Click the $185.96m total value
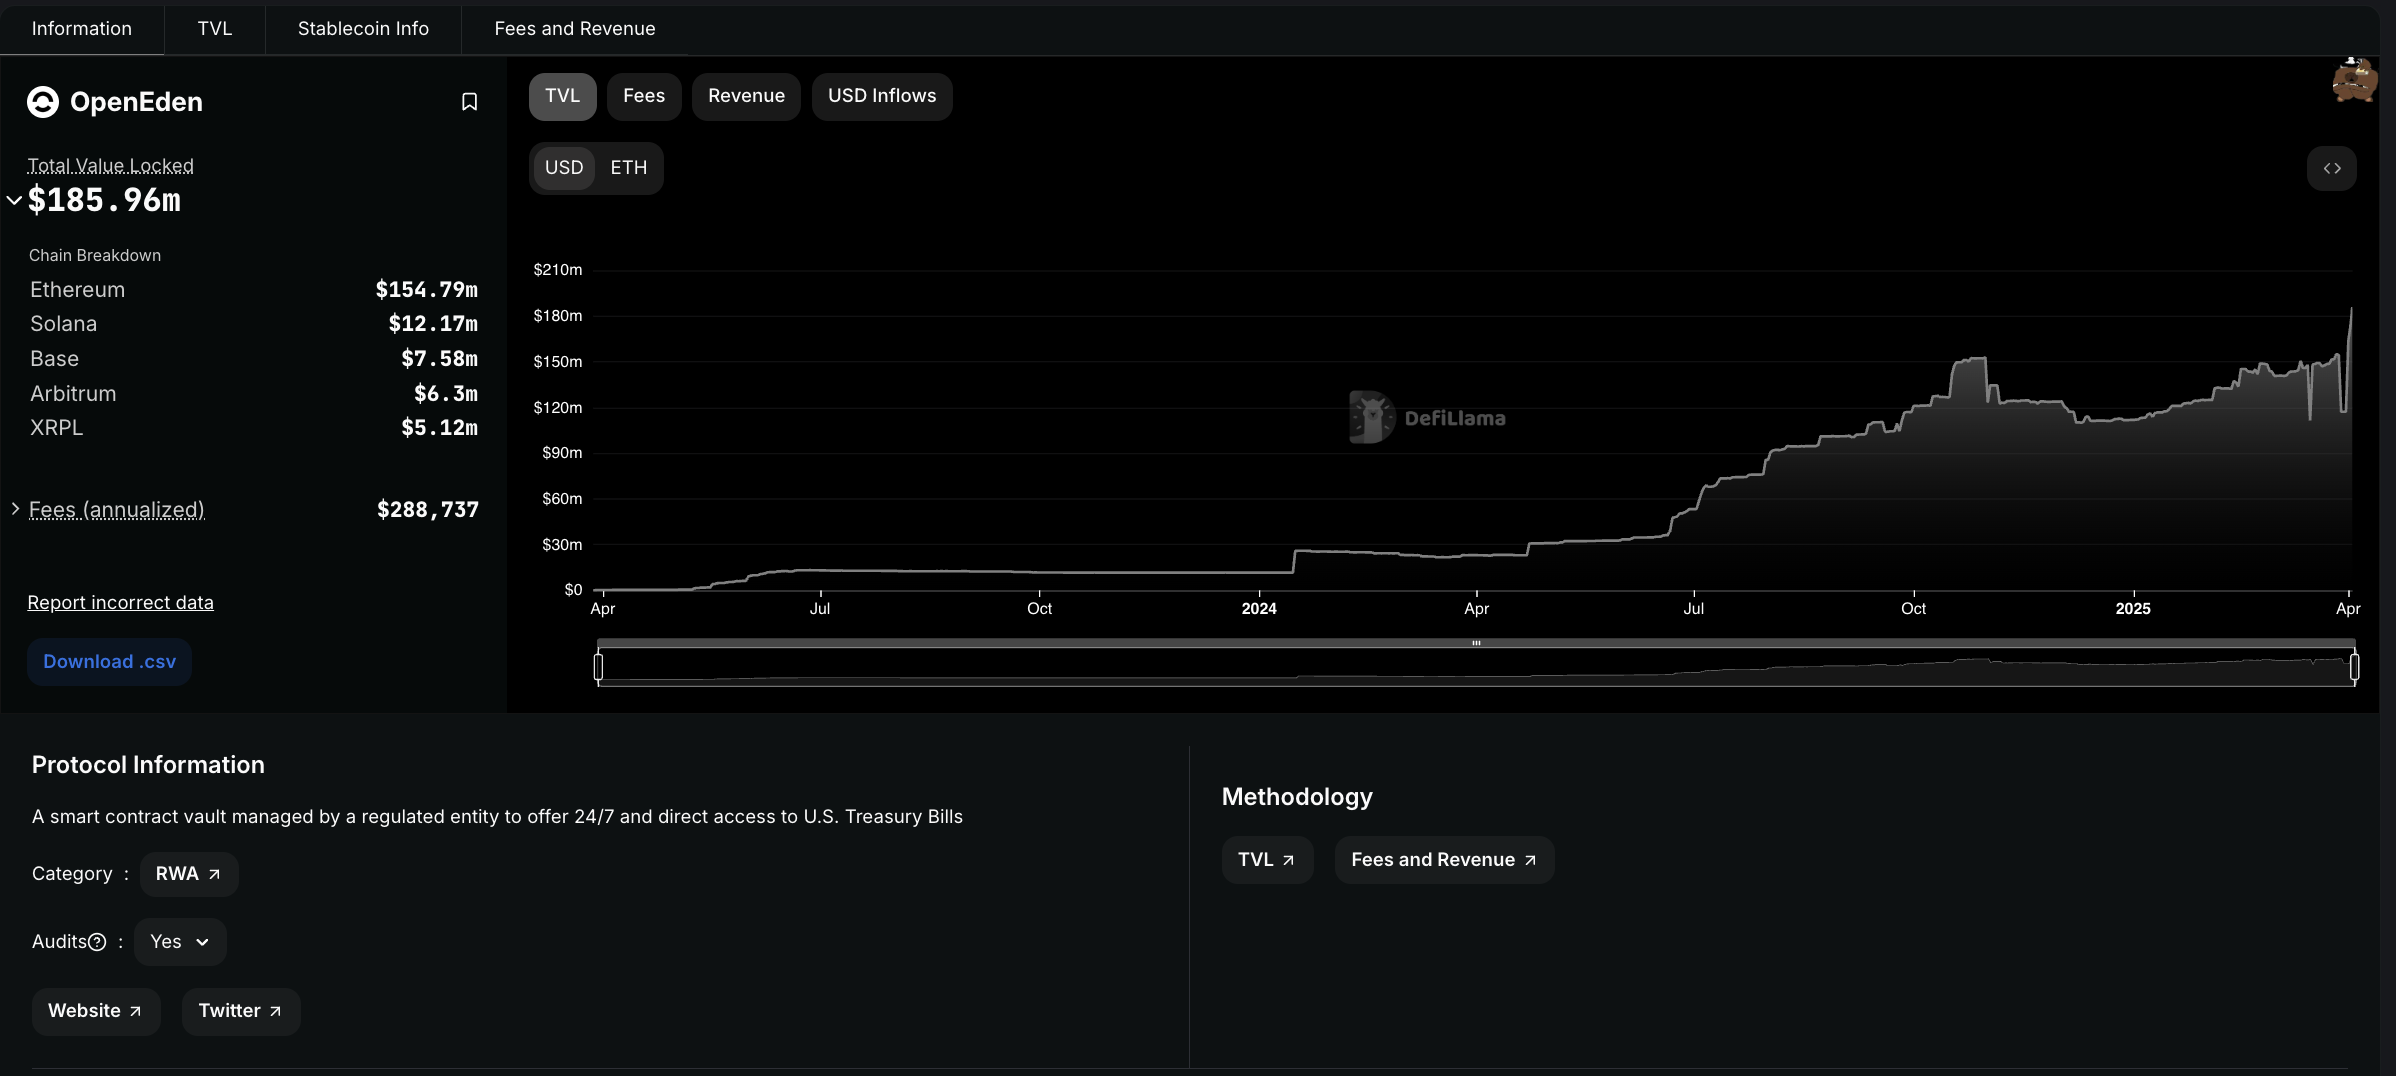 click(x=104, y=200)
